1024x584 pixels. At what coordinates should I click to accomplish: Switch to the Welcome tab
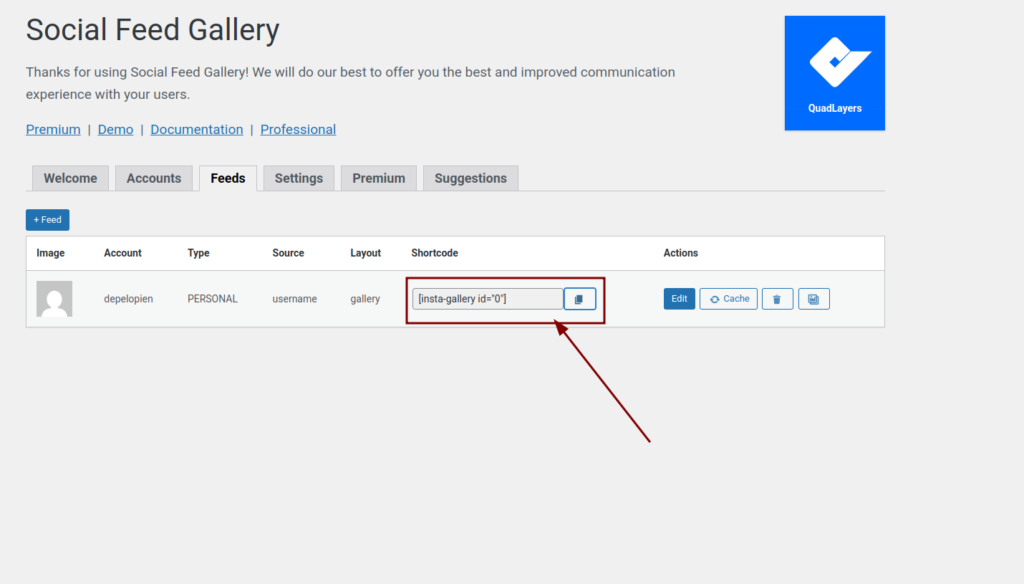(70, 178)
